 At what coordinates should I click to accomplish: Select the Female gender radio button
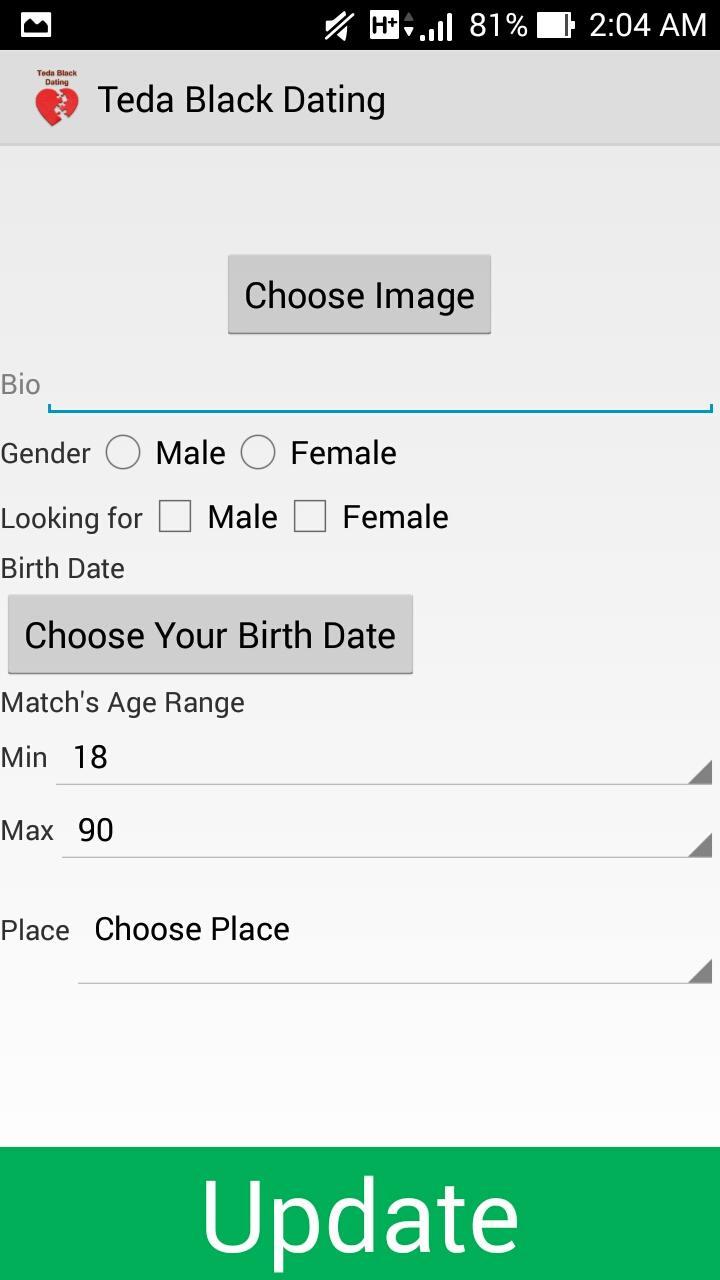pyautogui.click(x=258, y=453)
